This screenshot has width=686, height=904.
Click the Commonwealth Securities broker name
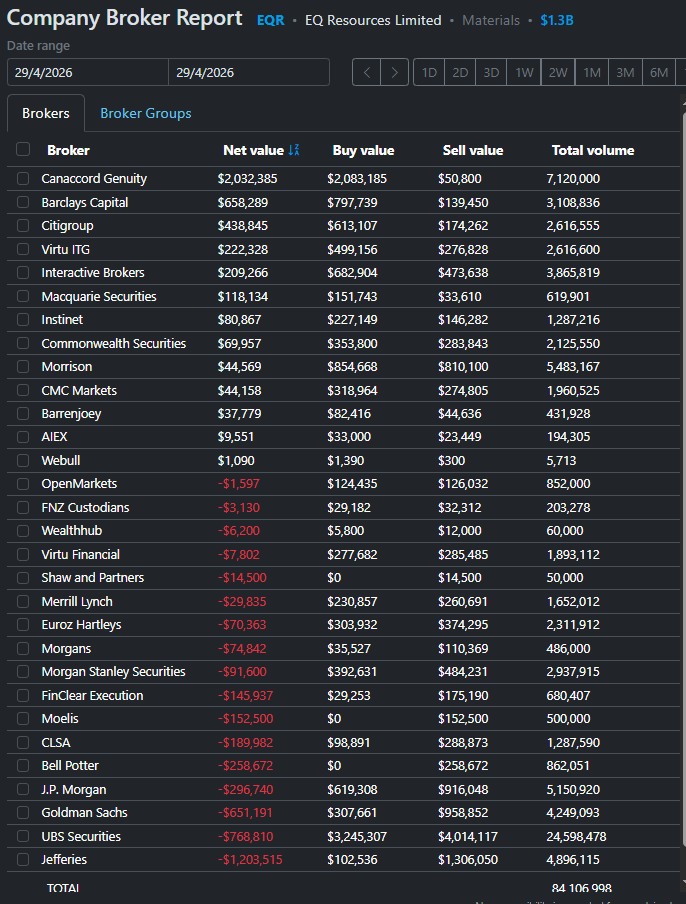pyautogui.click(x=114, y=344)
